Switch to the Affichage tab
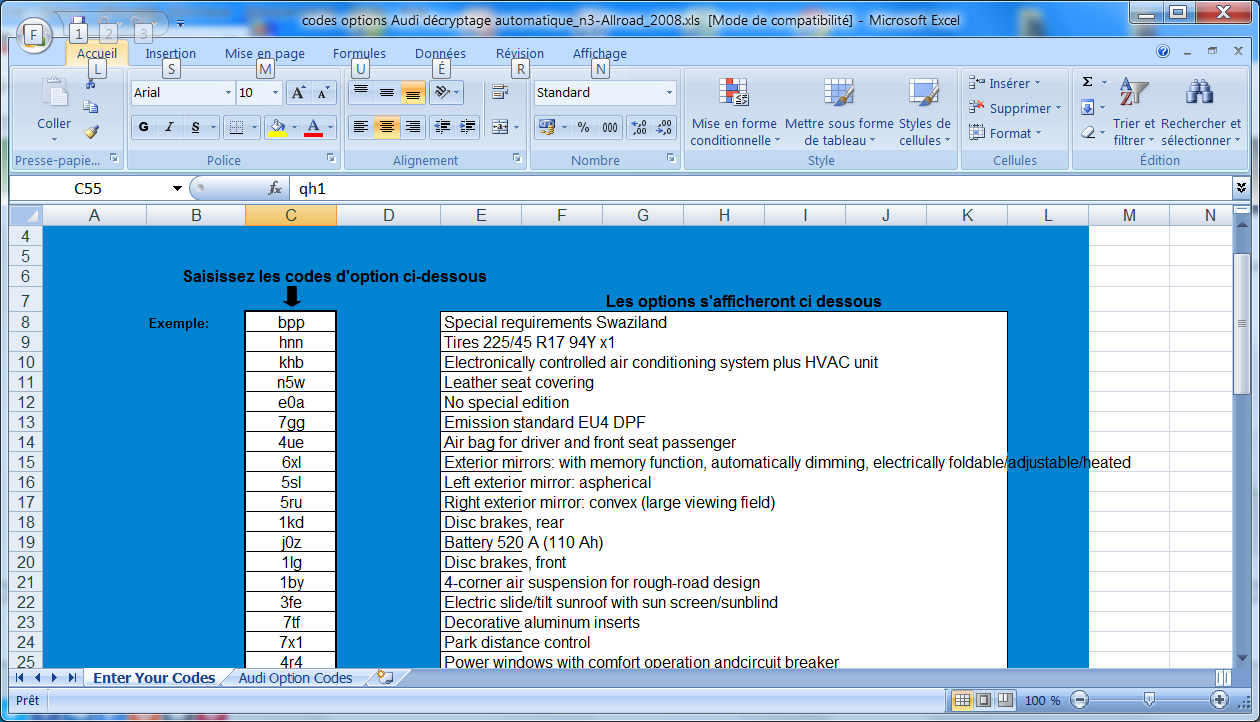Viewport: 1260px width, 722px height. coord(600,54)
